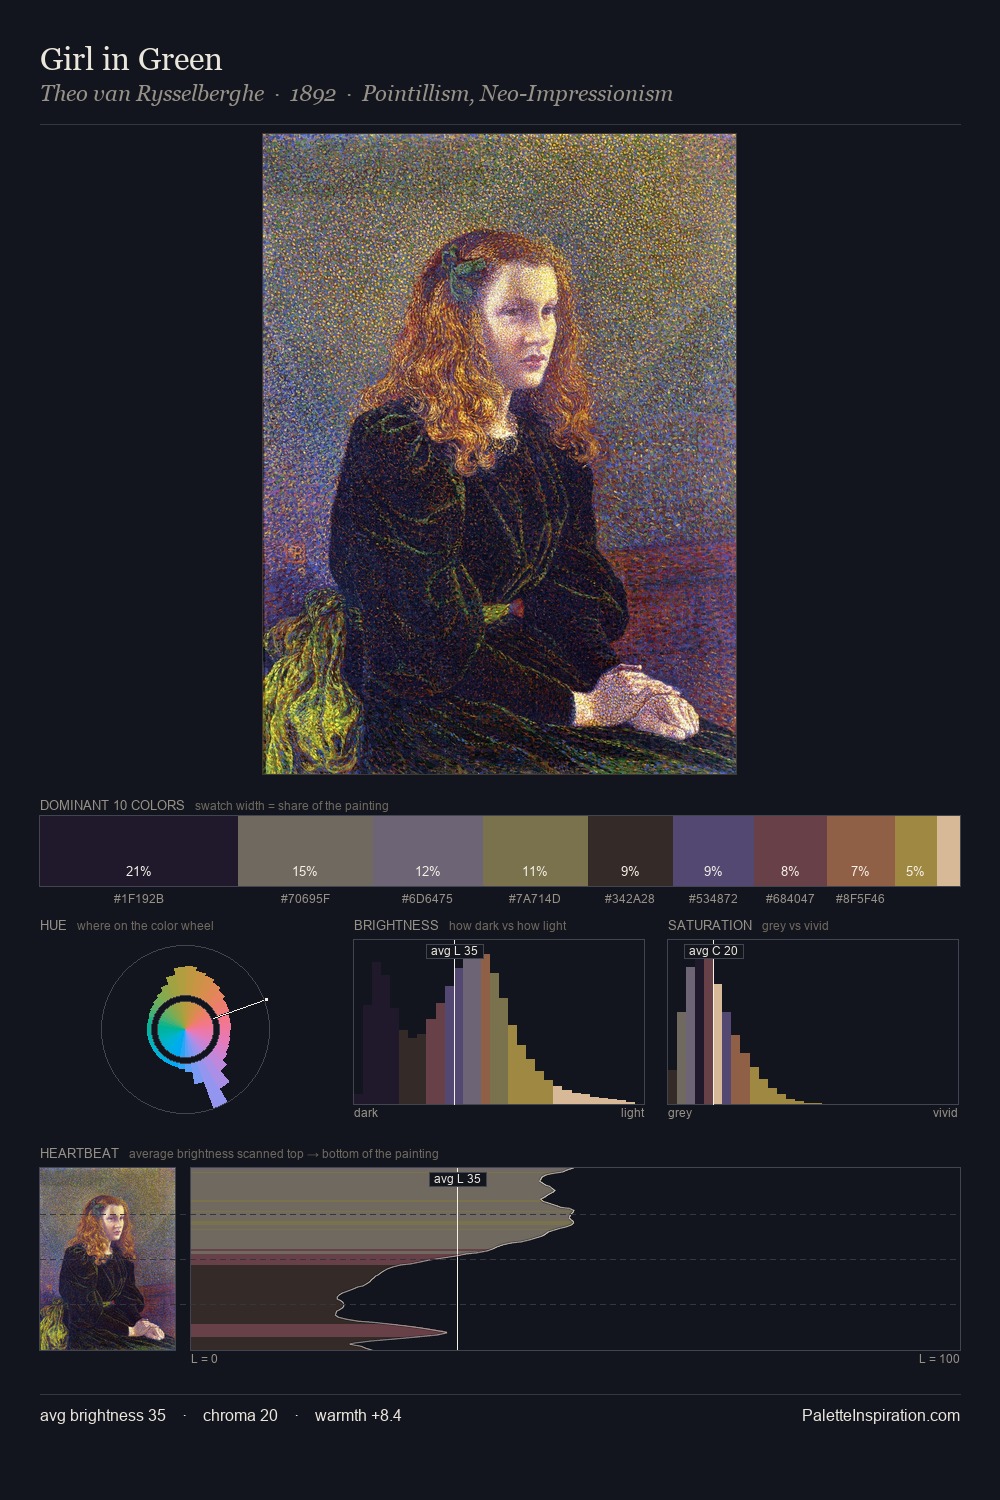Click the hex label #6D6475
The image size is (1000, 1500).
427,899
